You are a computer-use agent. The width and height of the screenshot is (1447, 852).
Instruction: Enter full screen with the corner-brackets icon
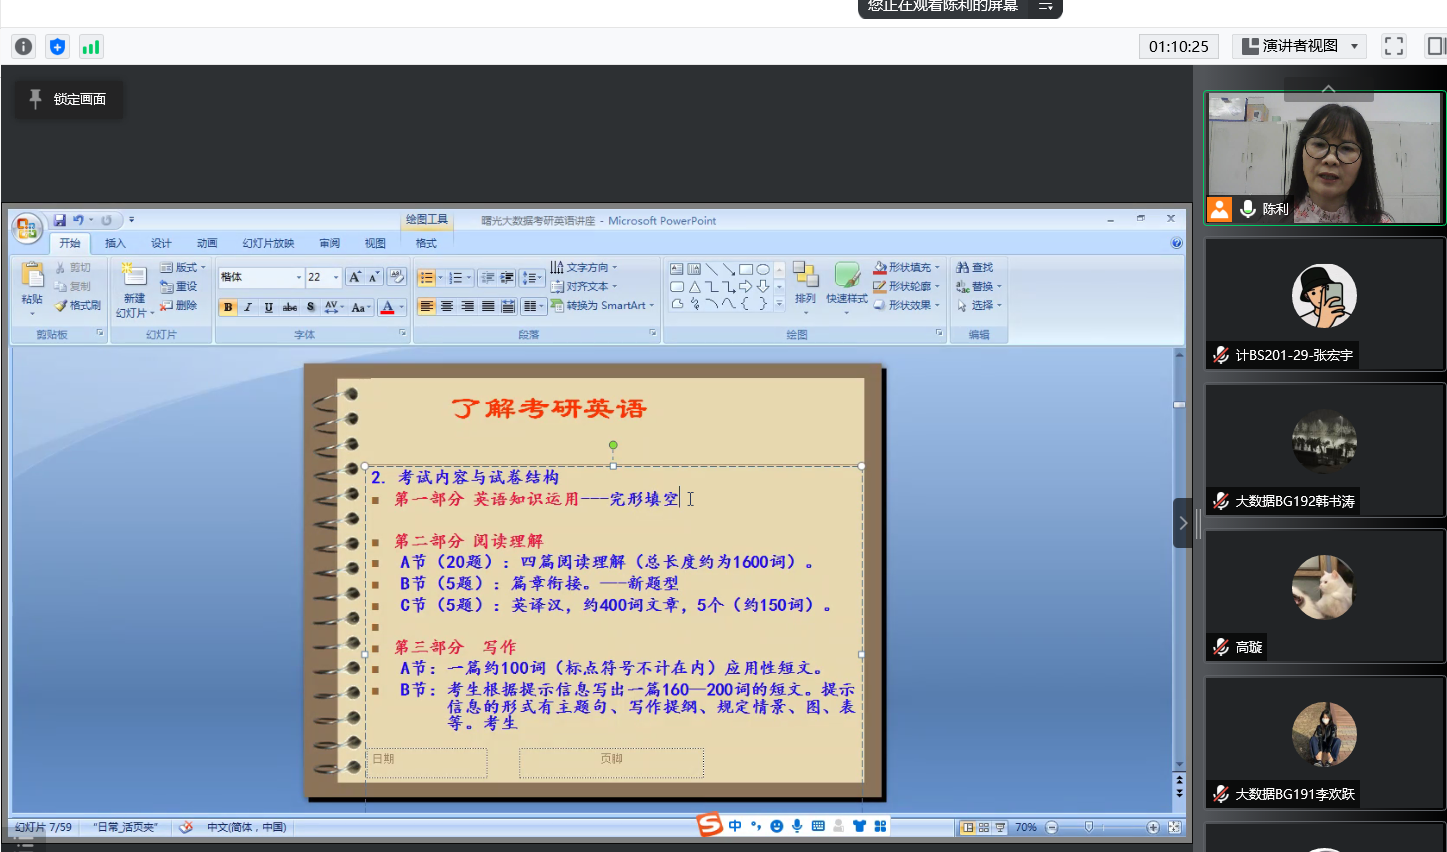[1393, 46]
